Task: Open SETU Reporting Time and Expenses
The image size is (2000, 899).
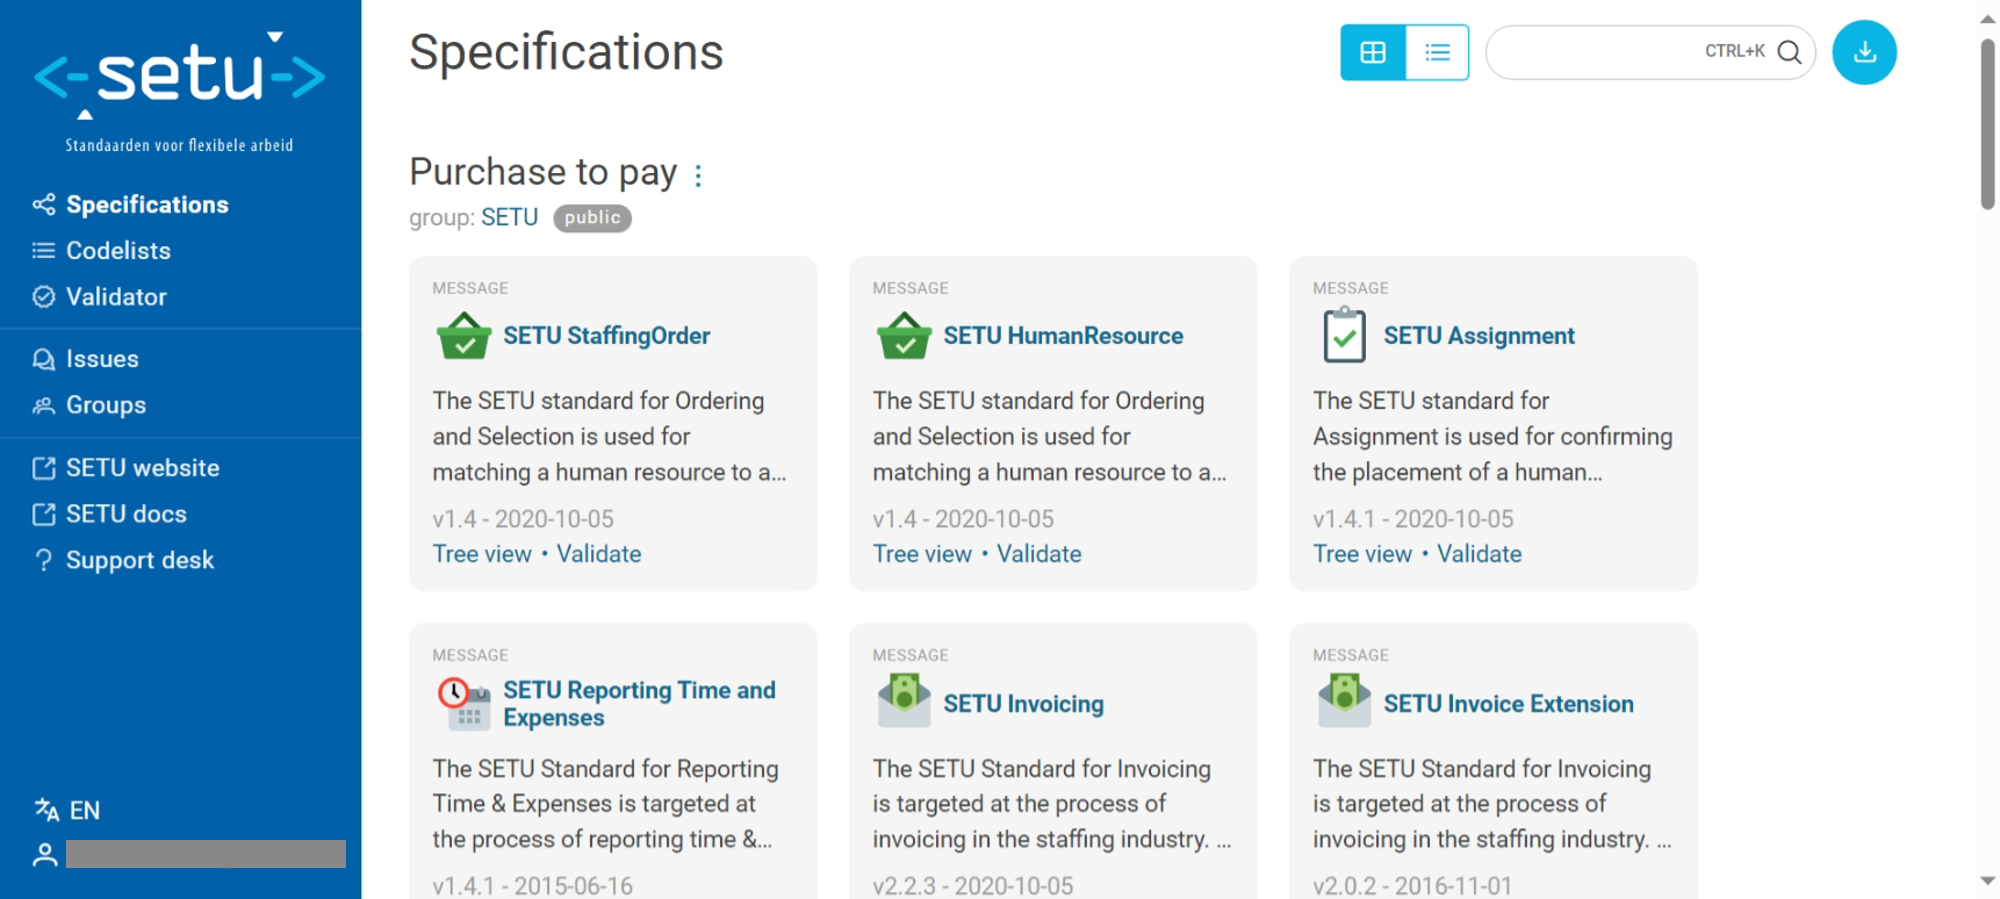Action: pyautogui.click(x=639, y=703)
